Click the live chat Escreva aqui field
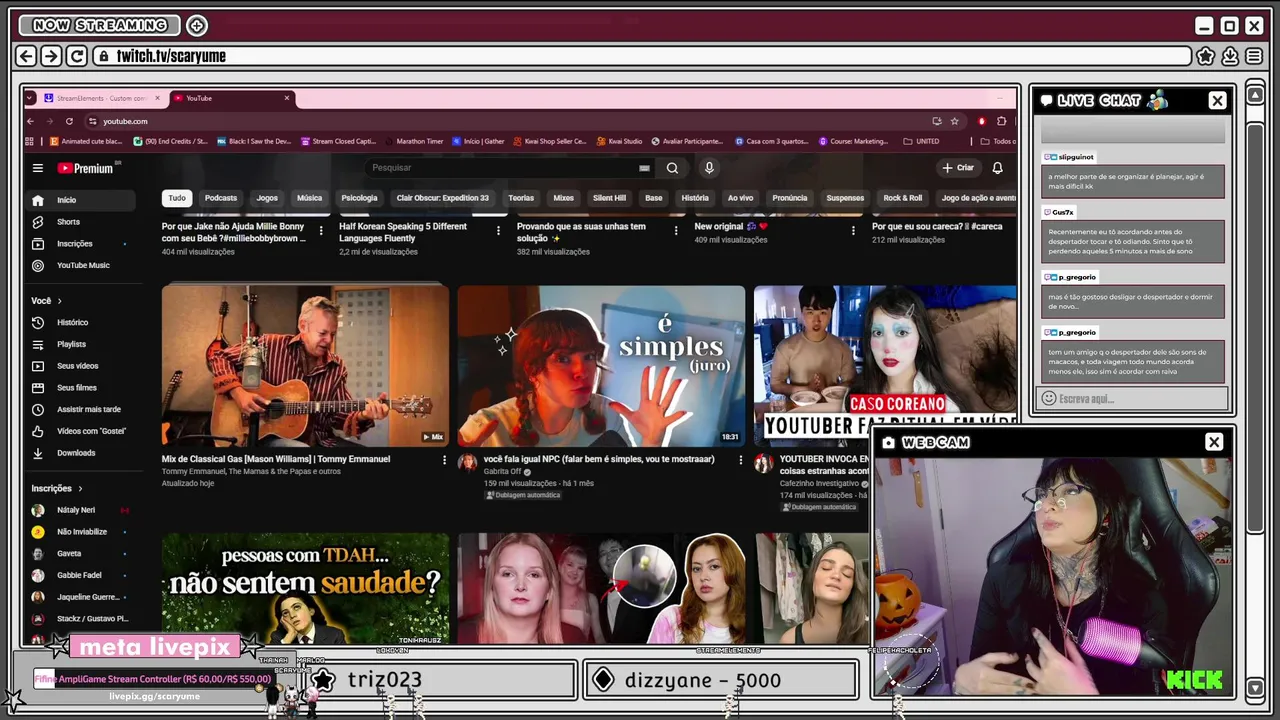Viewport: 1280px width, 720px height. click(x=1133, y=398)
